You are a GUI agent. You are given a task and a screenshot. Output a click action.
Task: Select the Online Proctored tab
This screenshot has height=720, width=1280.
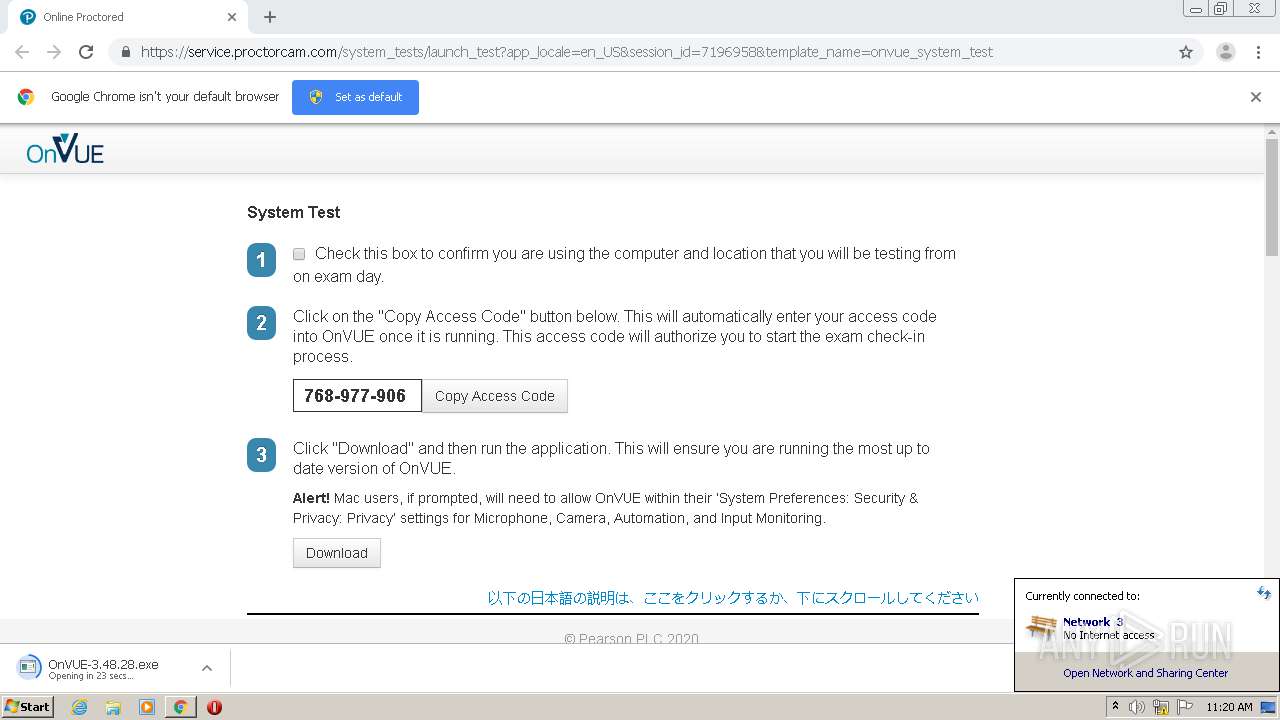click(128, 17)
